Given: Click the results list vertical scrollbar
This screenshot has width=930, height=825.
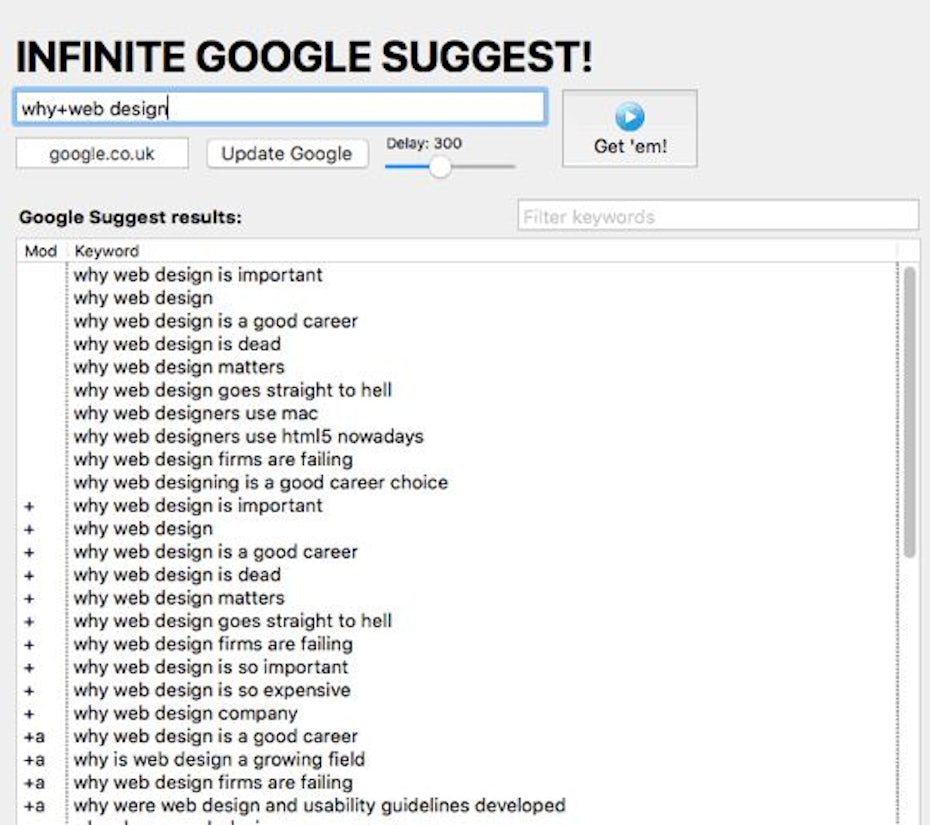Looking at the screenshot, I should pyautogui.click(x=909, y=410).
